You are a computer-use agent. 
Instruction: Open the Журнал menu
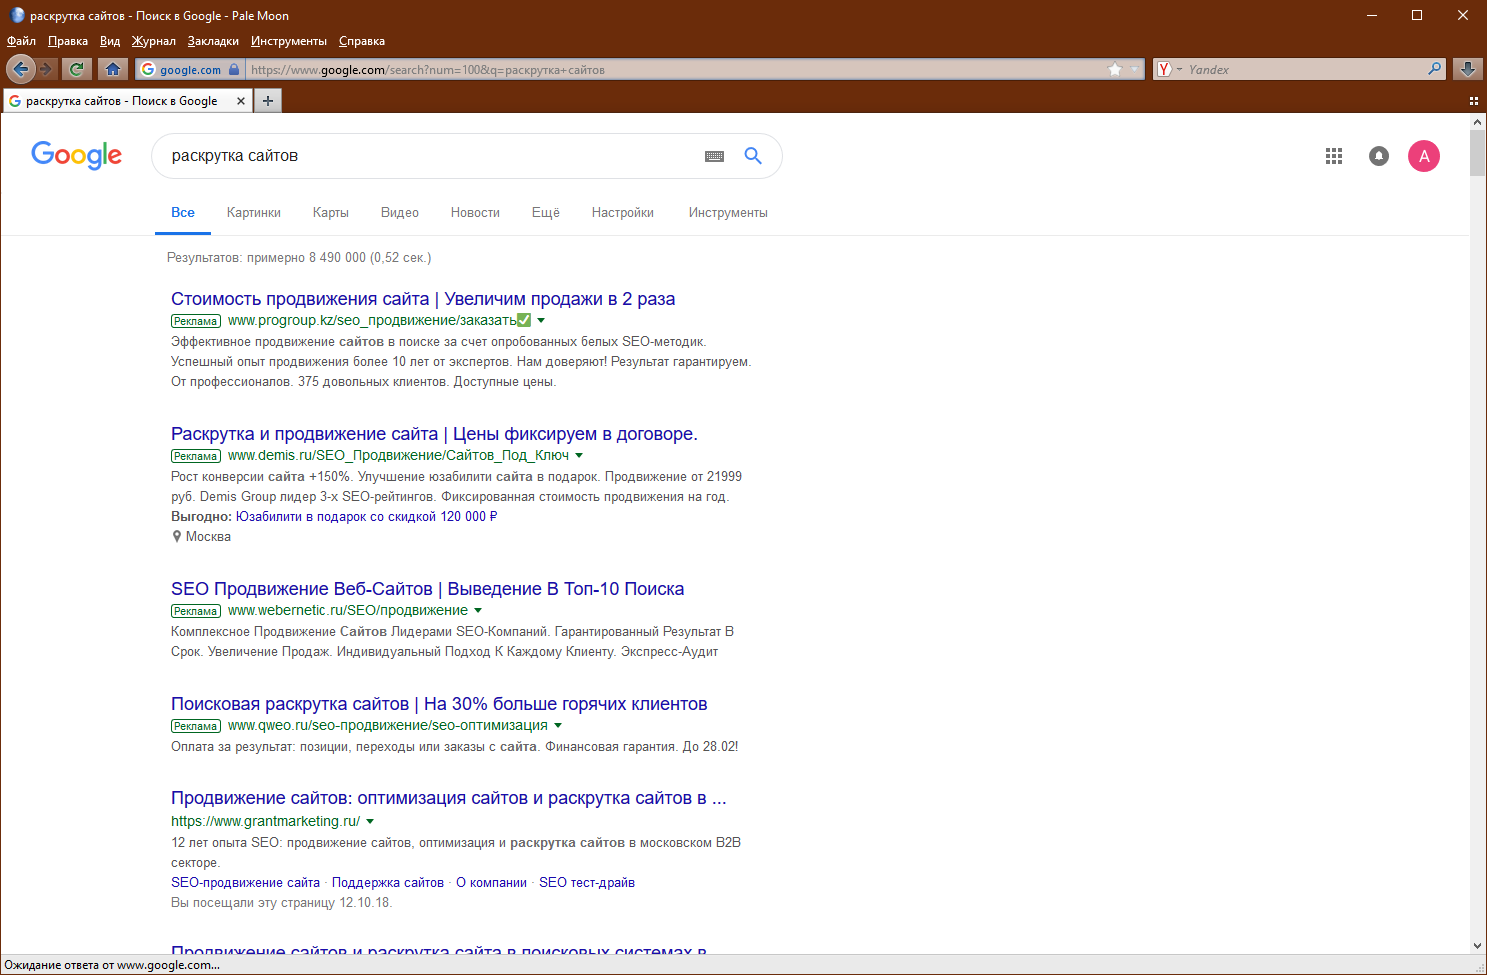point(154,41)
